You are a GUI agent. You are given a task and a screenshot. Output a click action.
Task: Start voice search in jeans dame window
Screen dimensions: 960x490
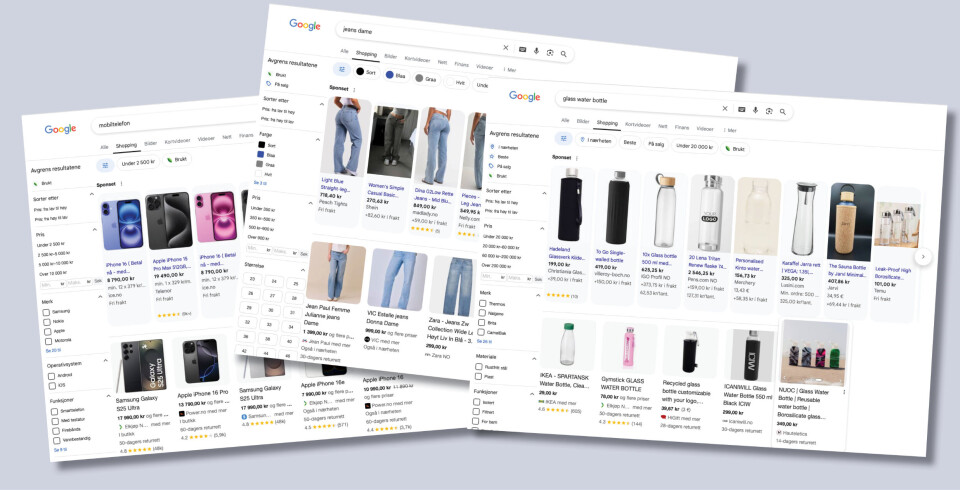pyautogui.click(x=536, y=51)
